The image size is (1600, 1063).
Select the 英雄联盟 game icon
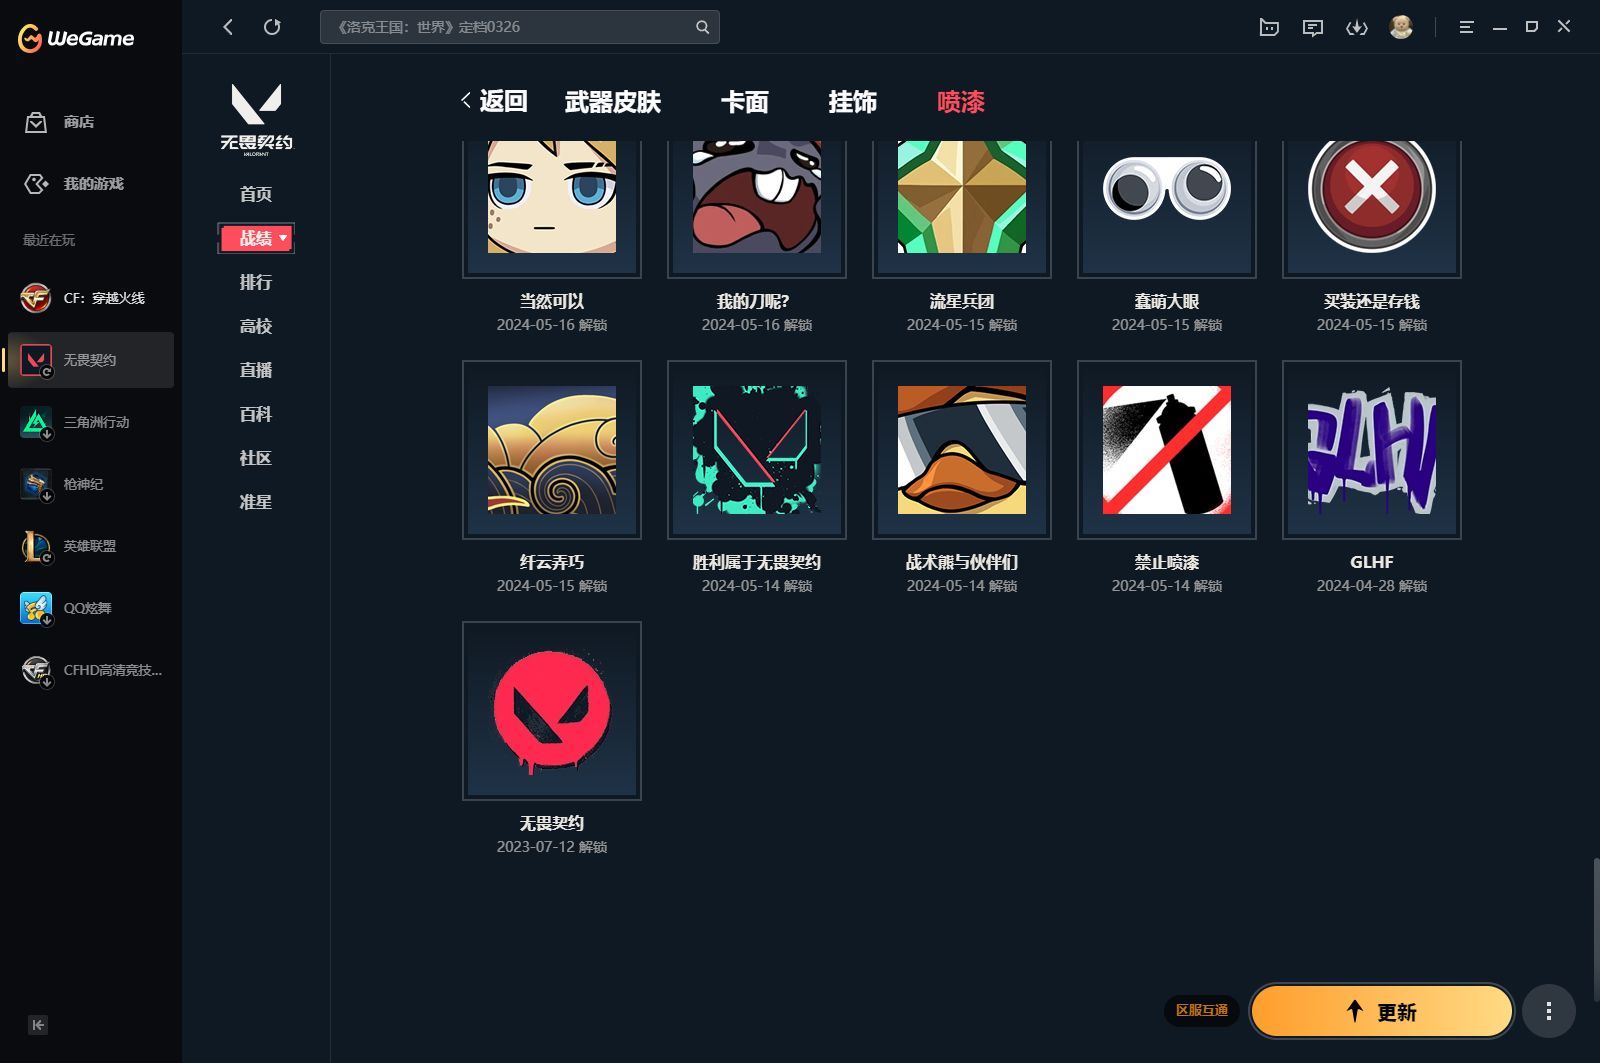click(36, 546)
